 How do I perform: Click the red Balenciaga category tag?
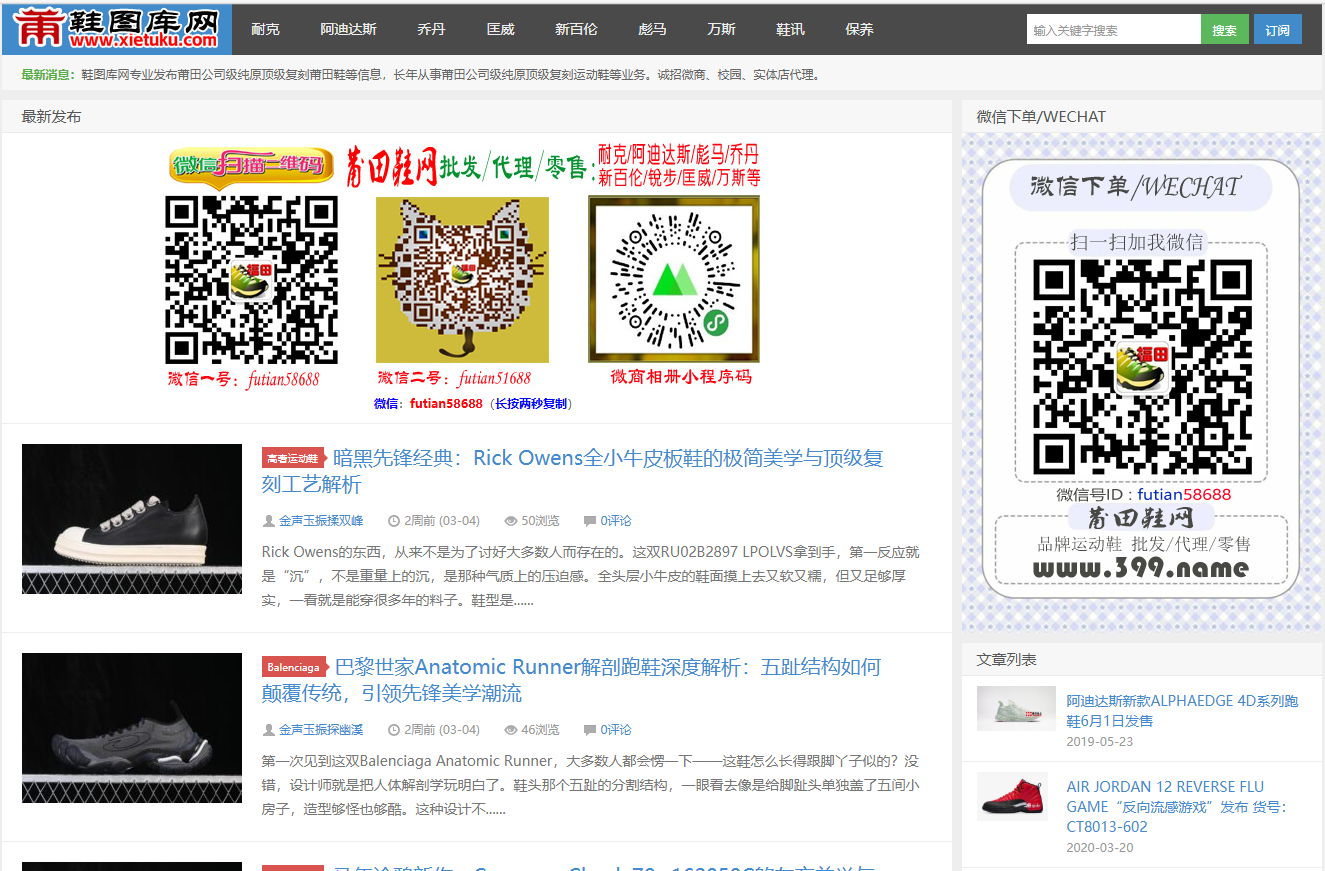click(x=294, y=667)
